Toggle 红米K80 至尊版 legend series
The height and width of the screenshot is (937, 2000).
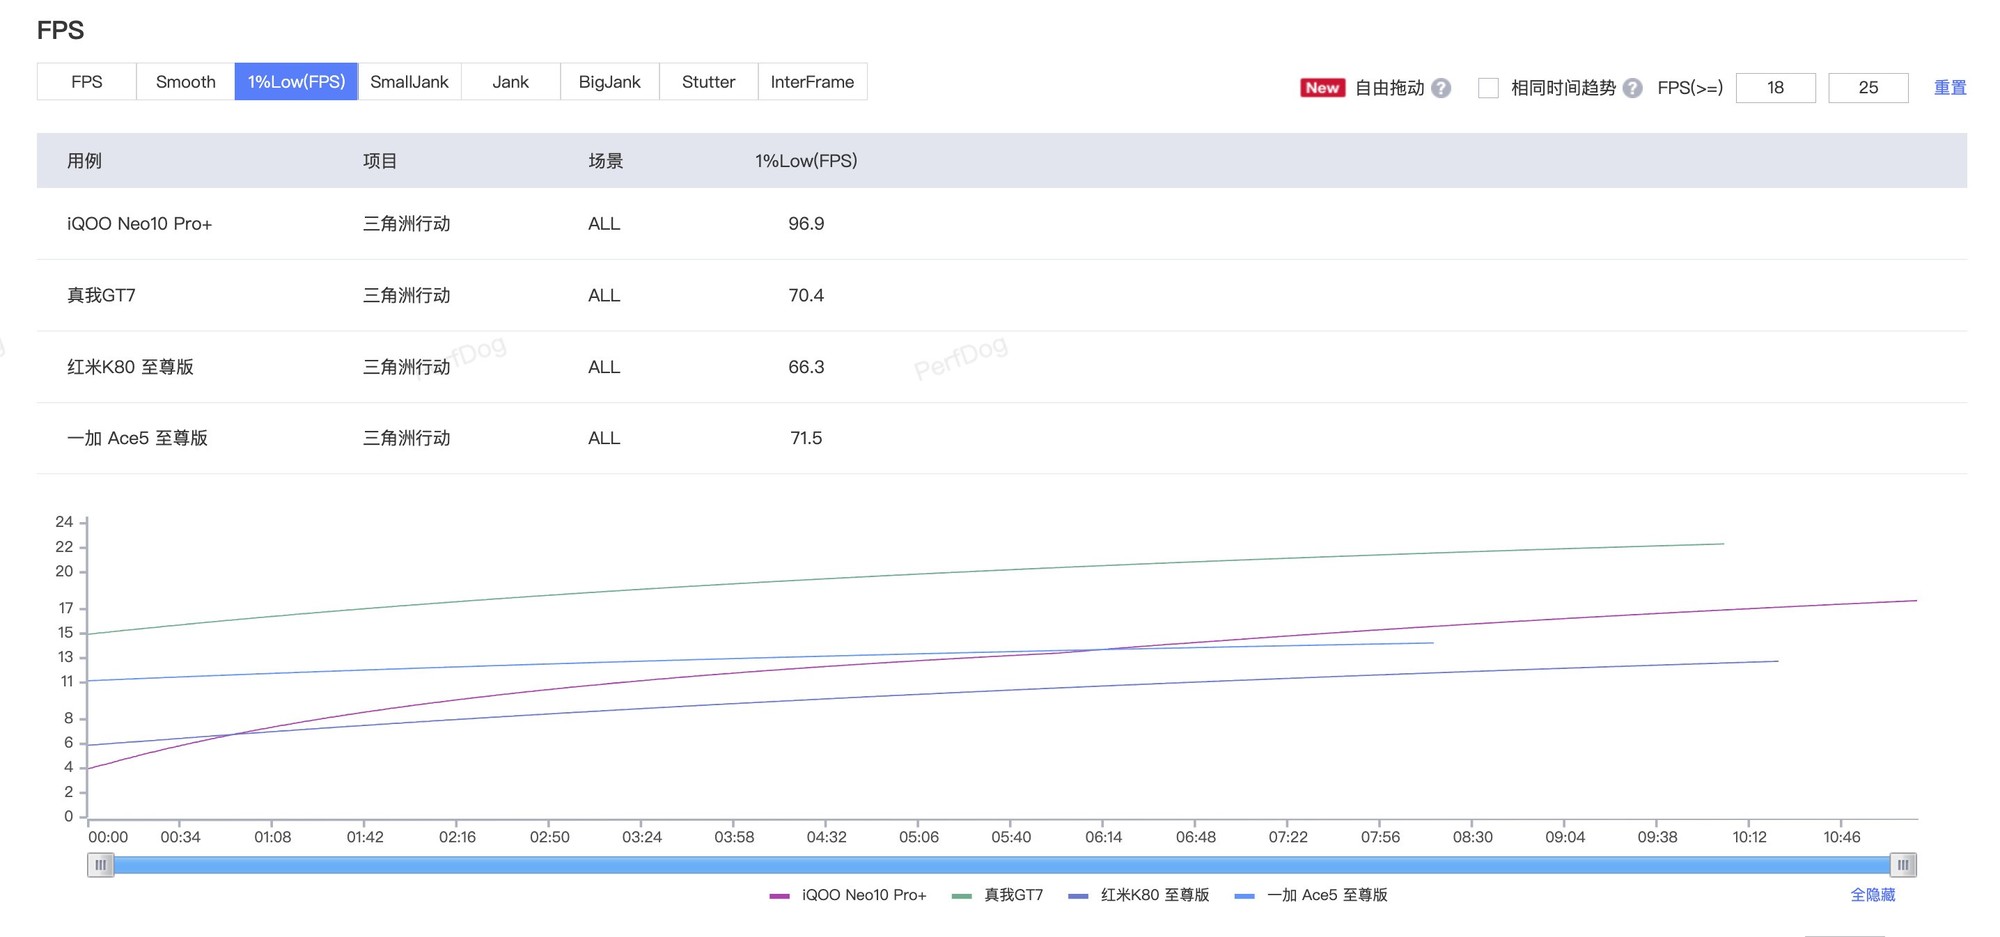click(x=1139, y=895)
